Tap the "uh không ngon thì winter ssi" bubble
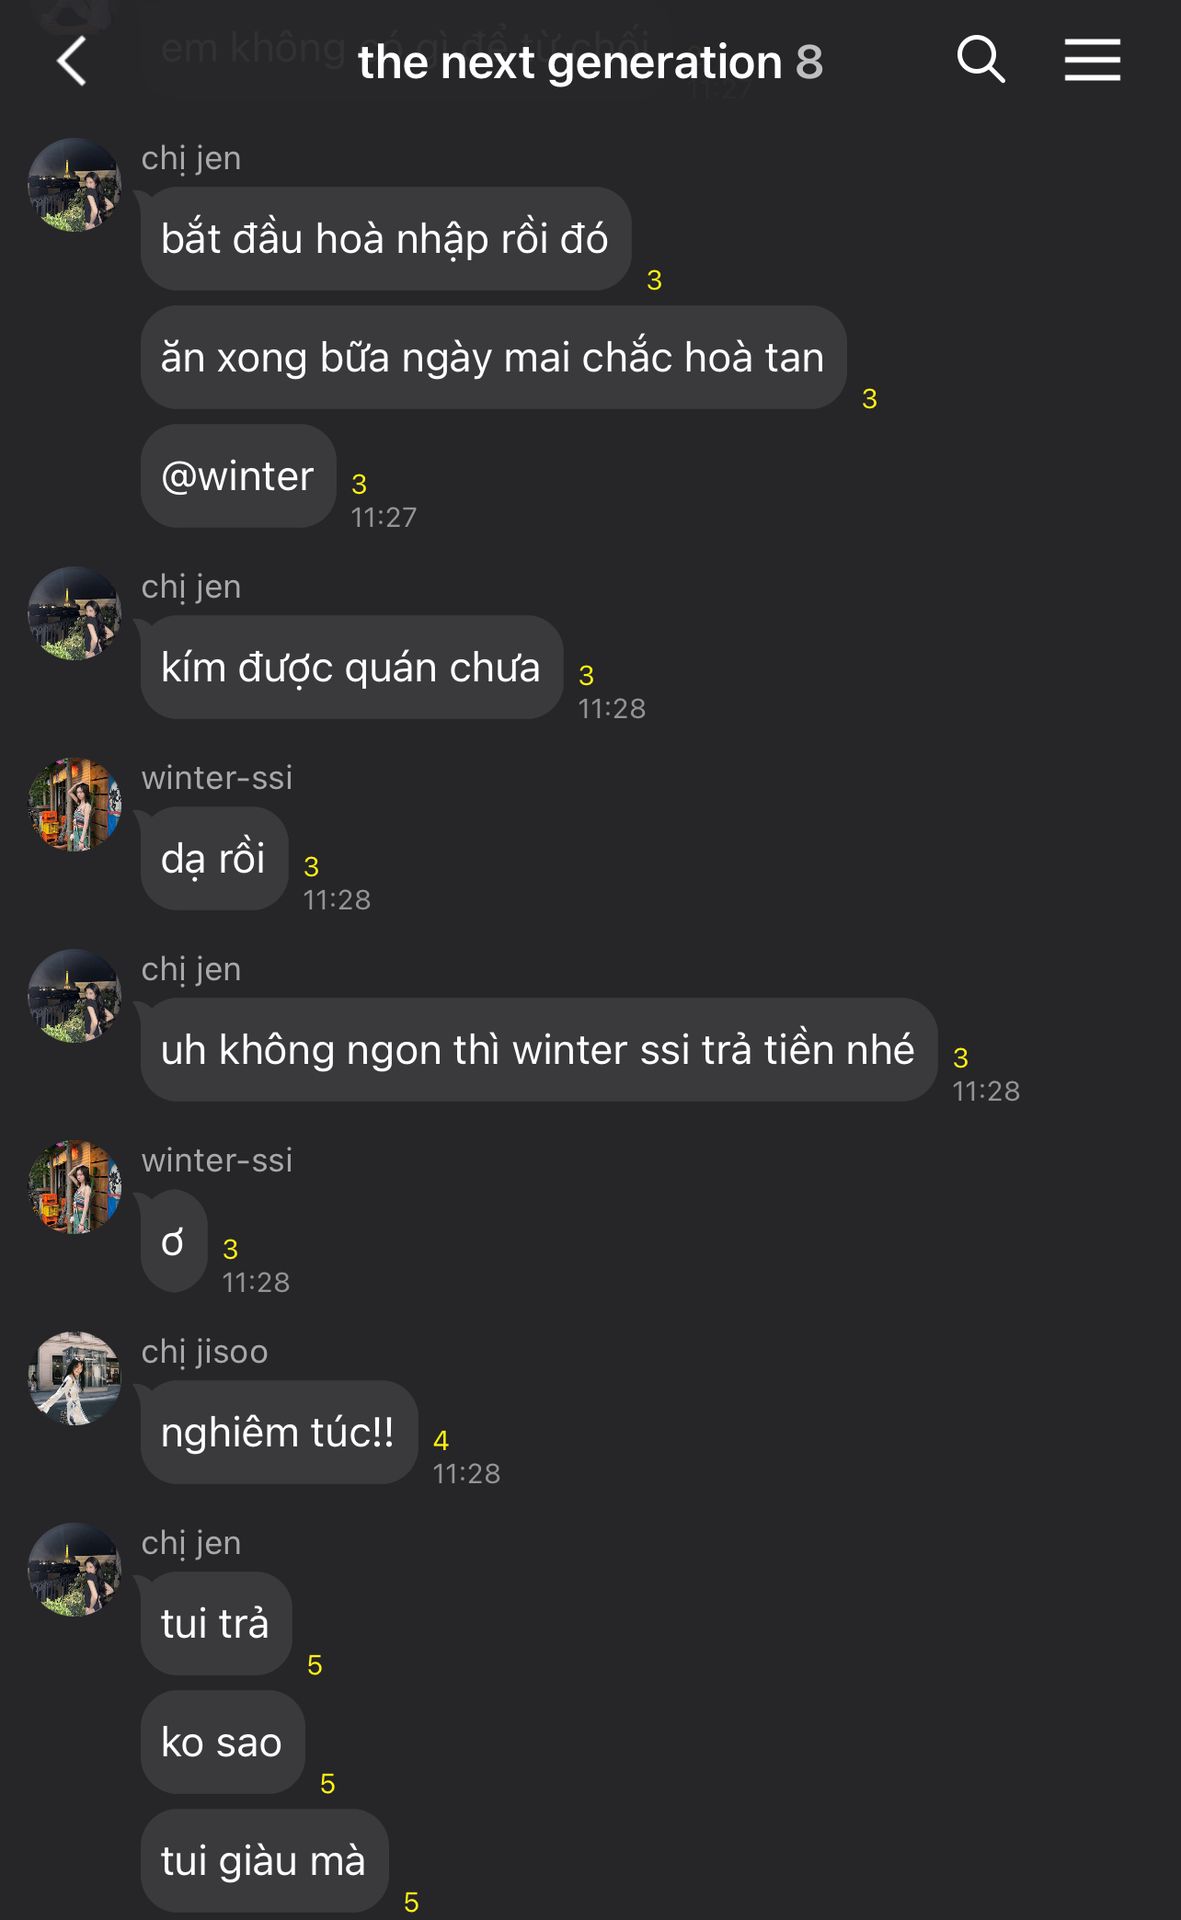This screenshot has height=1920, width=1181. (539, 1050)
